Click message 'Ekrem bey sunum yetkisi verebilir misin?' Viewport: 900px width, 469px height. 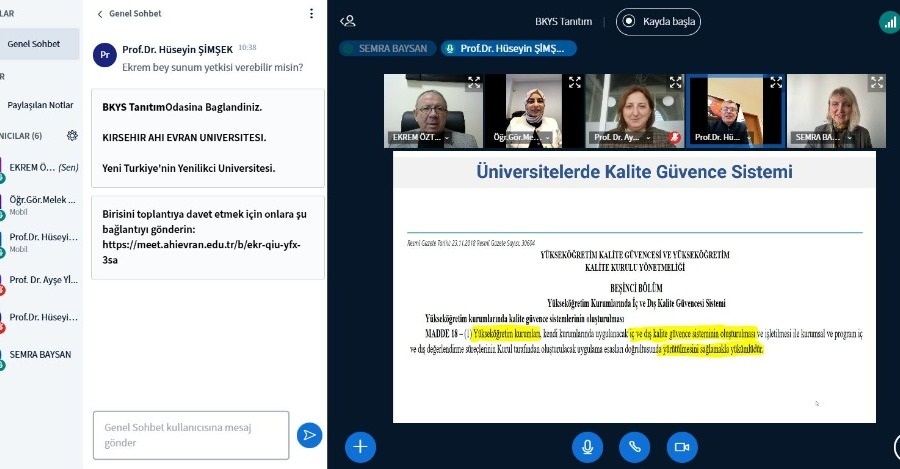point(212,67)
